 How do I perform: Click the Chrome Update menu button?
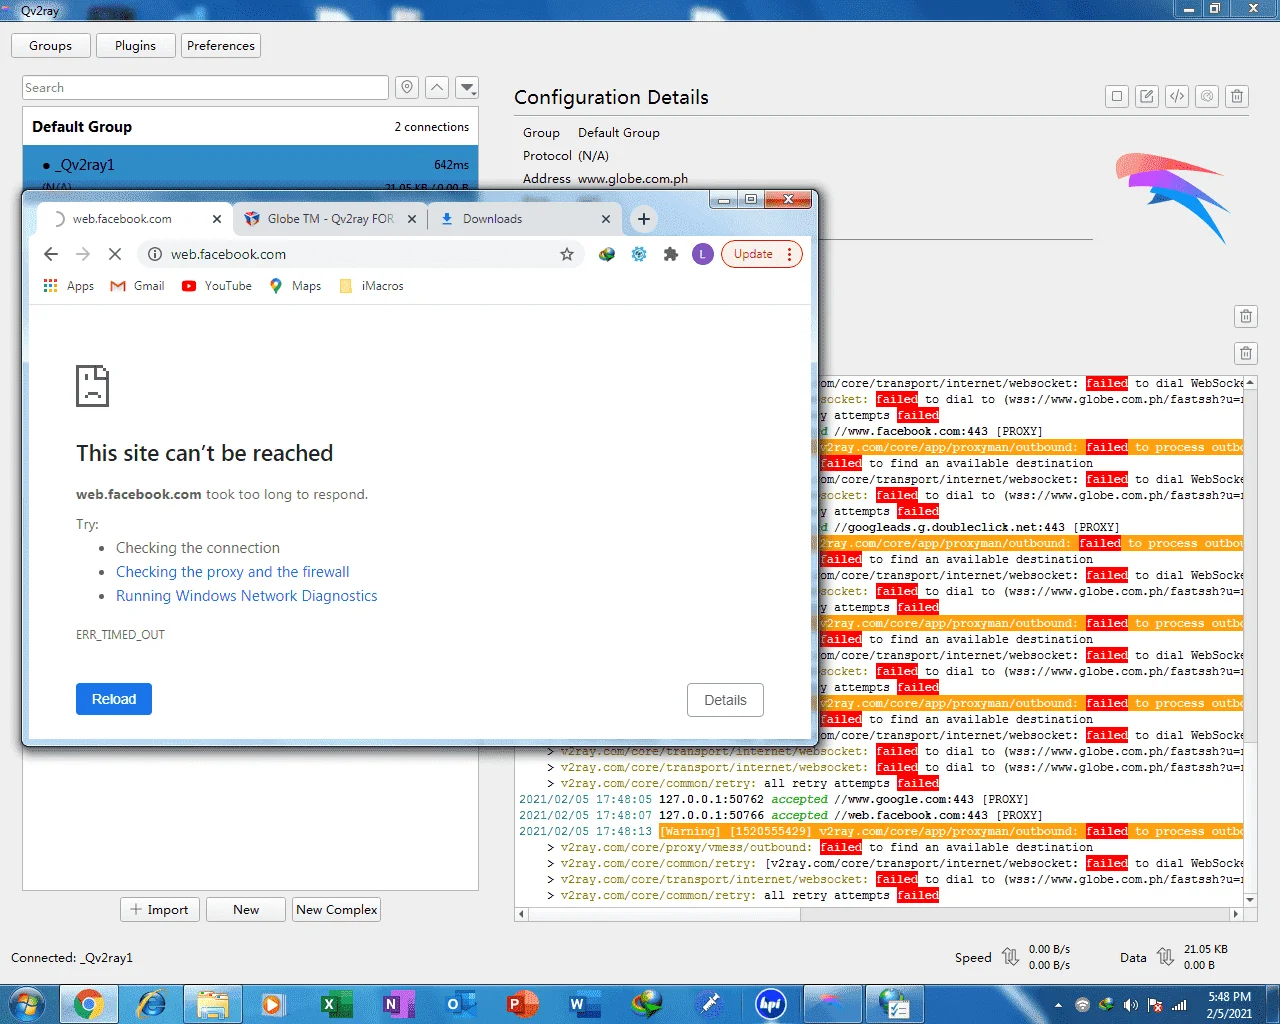coord(761,254)
